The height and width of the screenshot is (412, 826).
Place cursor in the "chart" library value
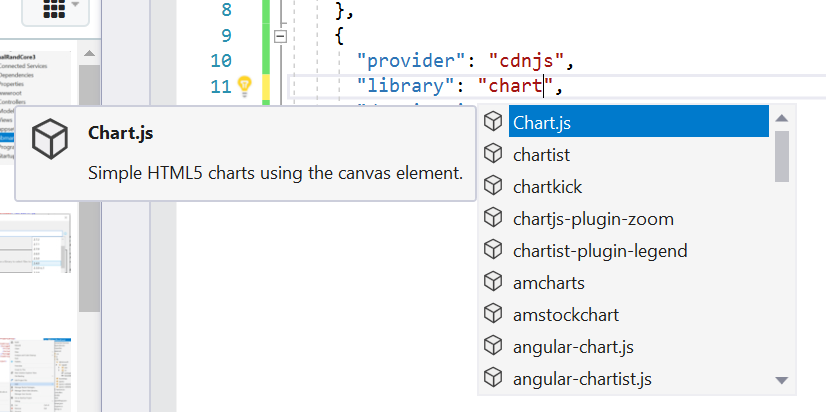516,86
